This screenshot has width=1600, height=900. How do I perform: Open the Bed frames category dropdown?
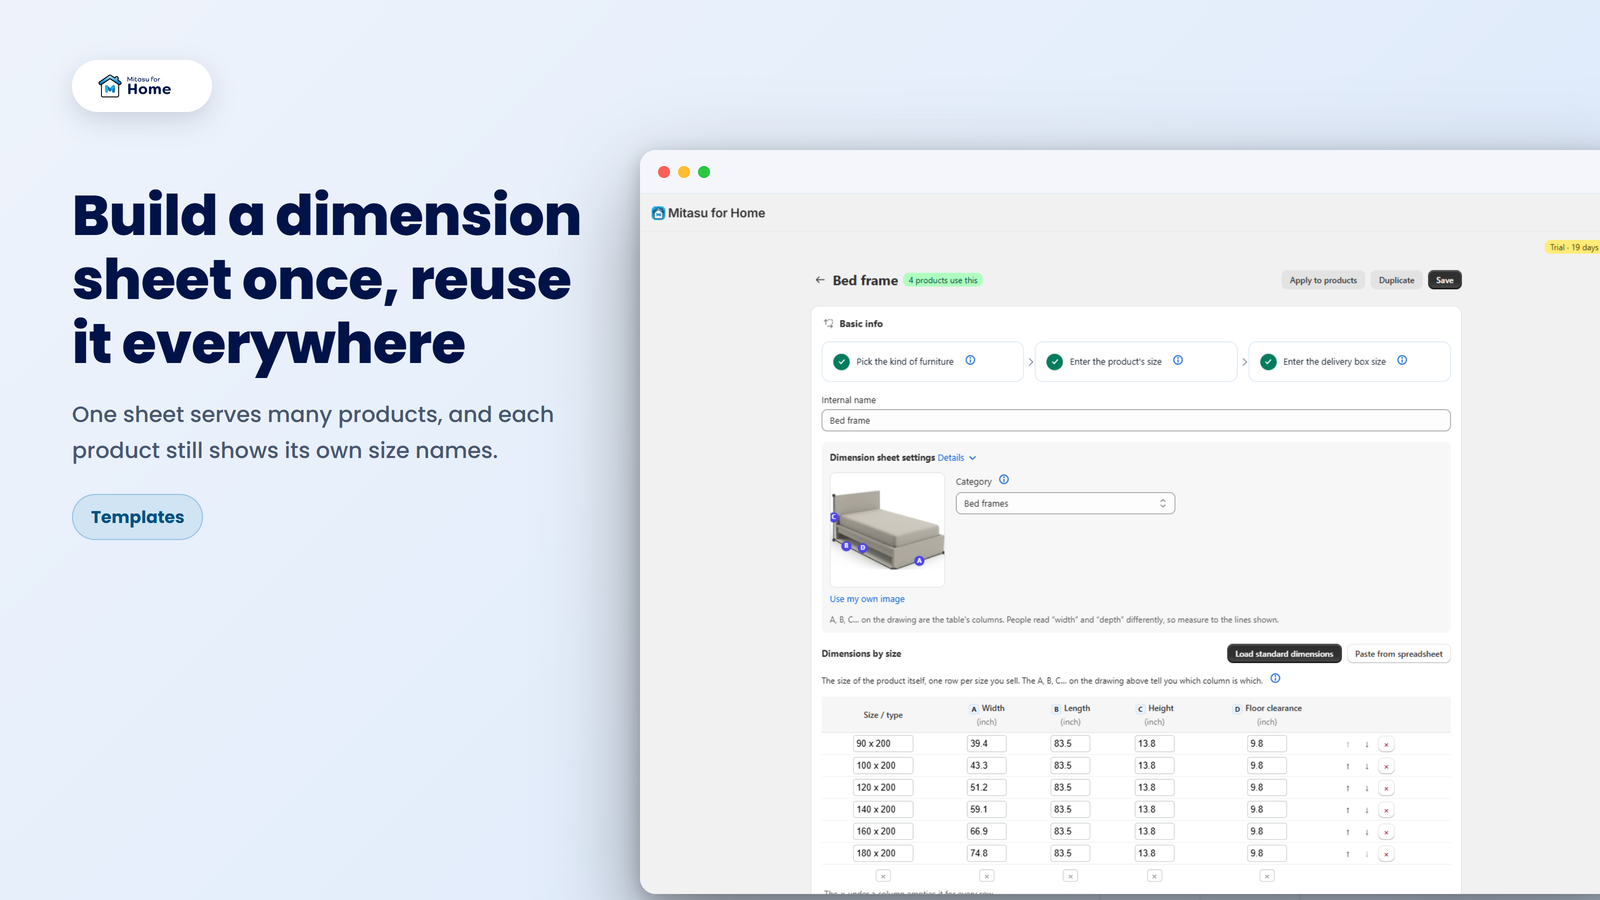tap(1065, 503)
